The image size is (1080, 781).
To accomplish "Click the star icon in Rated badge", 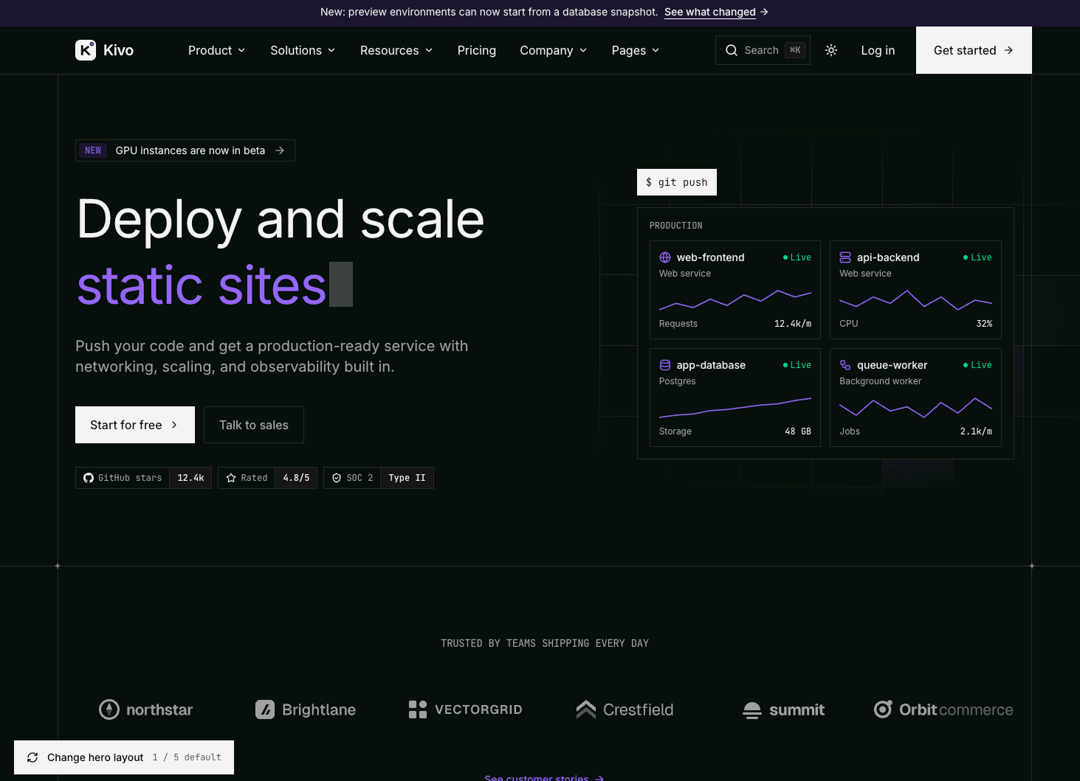I will pos(231,478).
